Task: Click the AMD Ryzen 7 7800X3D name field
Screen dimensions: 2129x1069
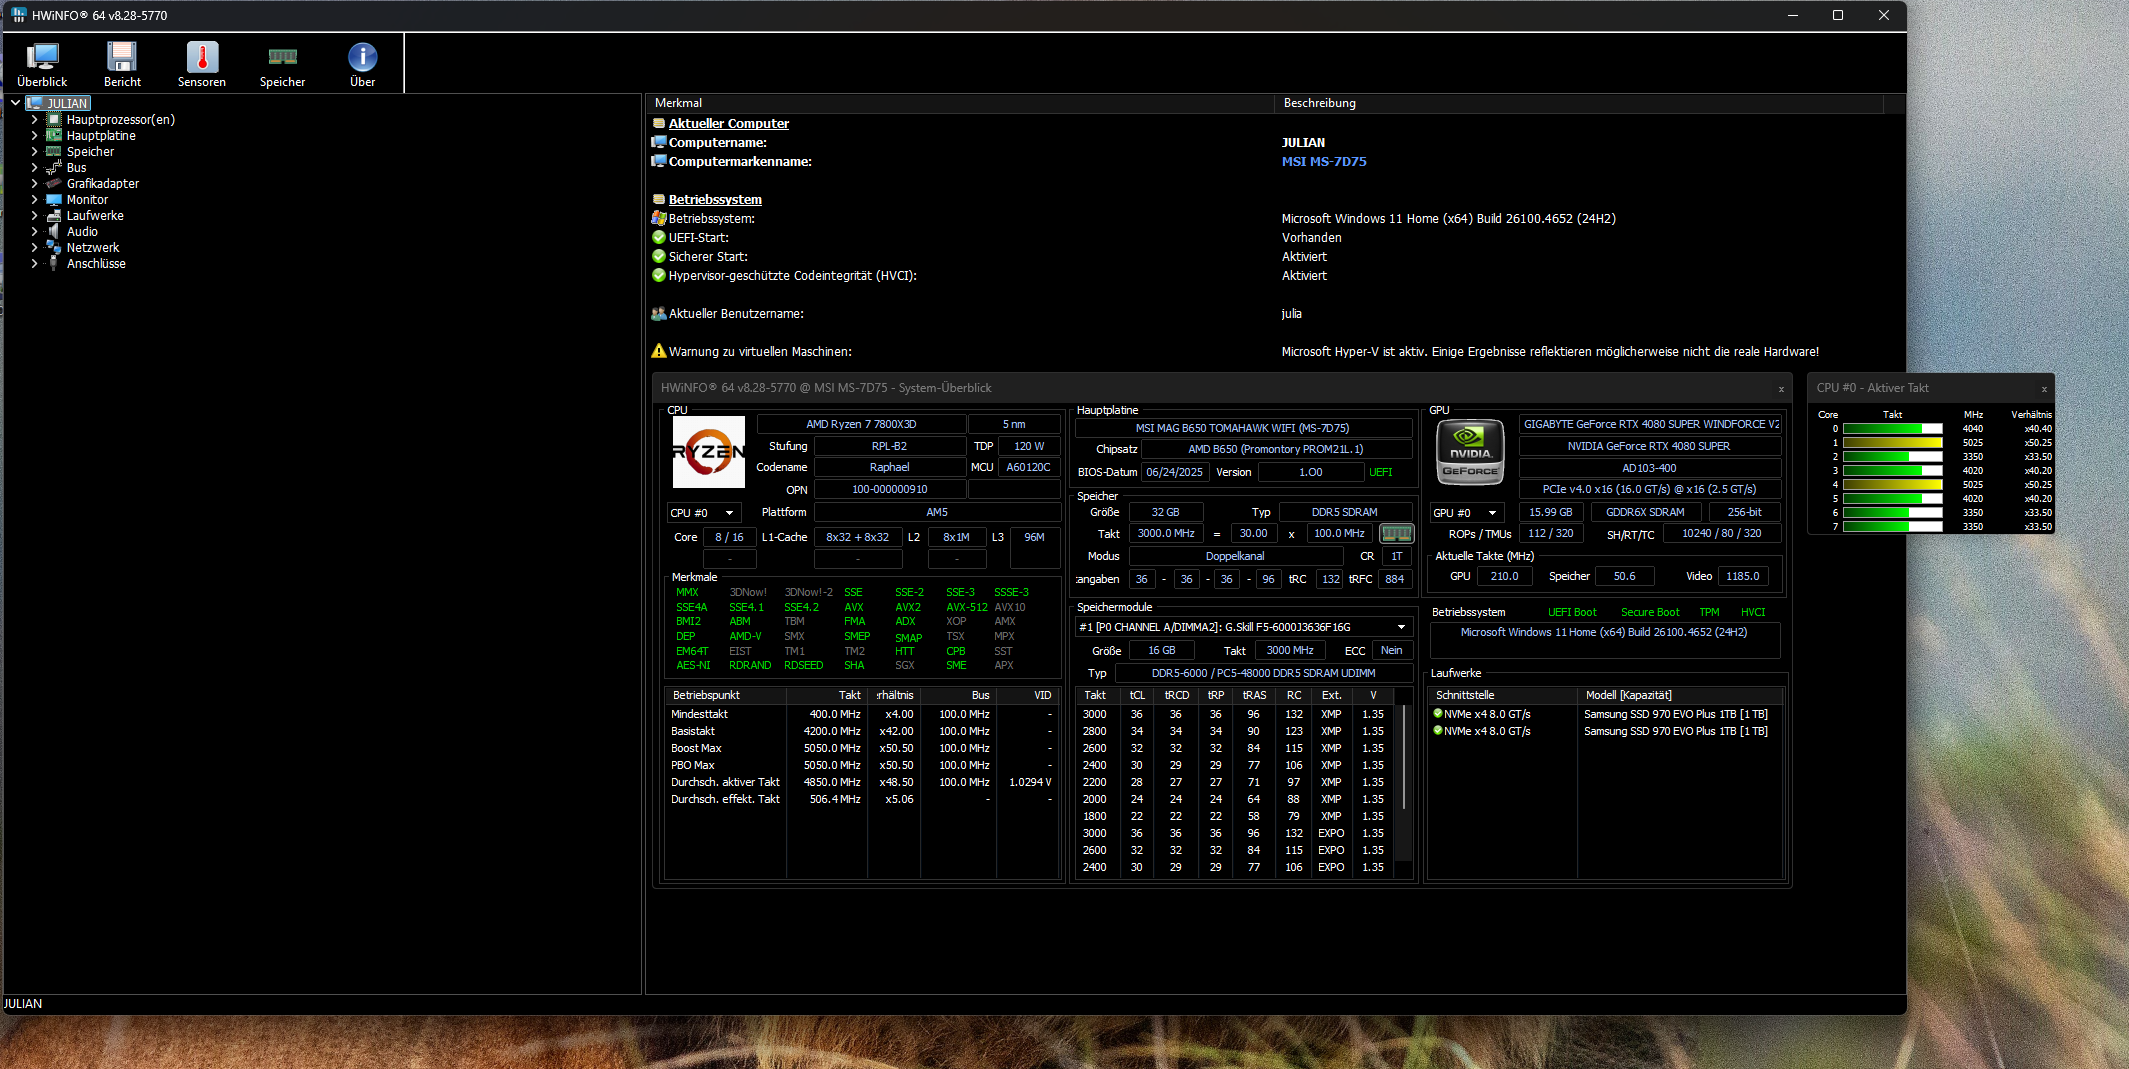Action: click(x=861, y=424)
